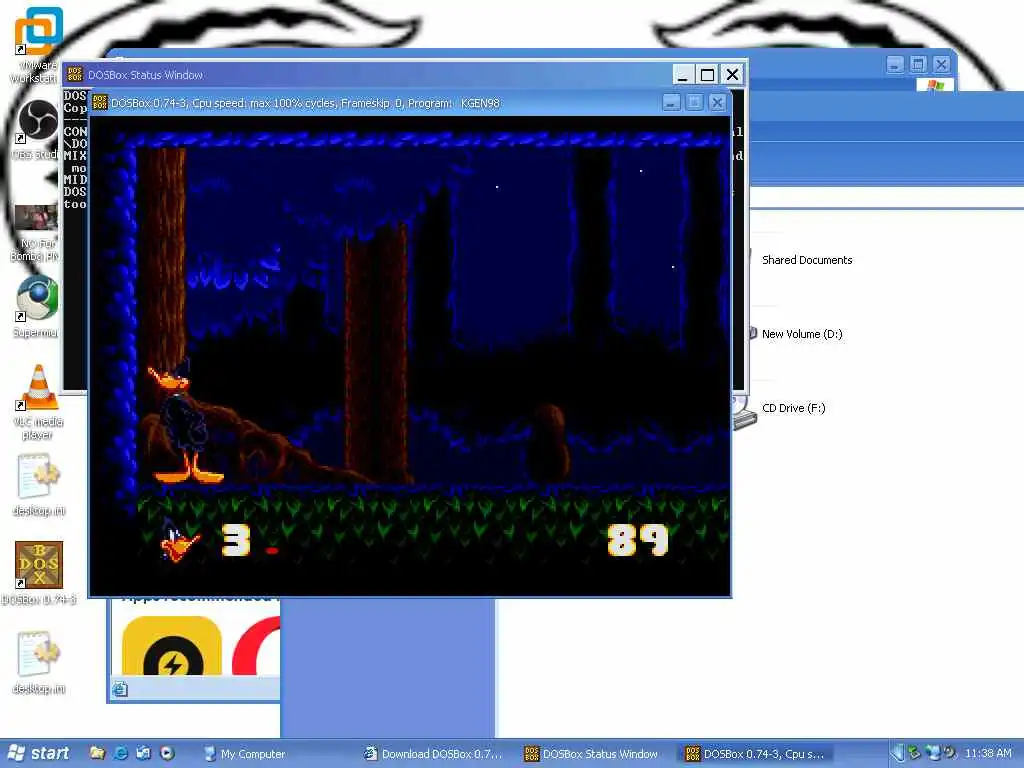The height and width of the screenshot is (768, 1024).
Task: Open the media player Quick Launch icon
Action: coord(167,754)
